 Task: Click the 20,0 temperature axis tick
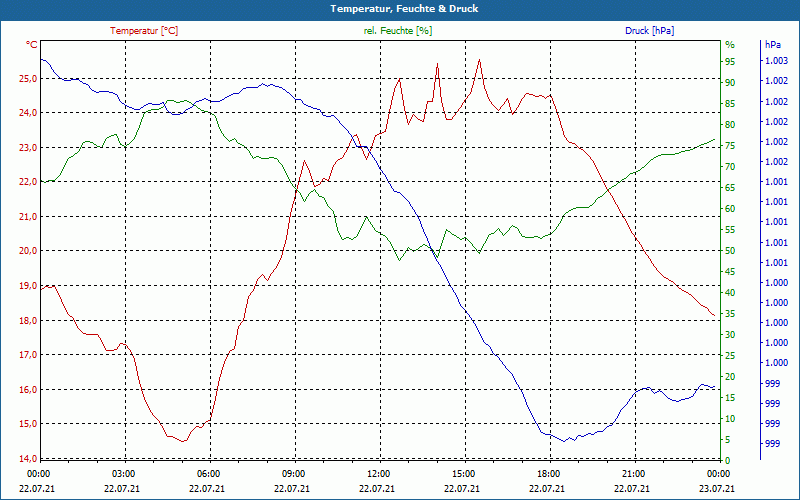pyautogui.click(x=28, y=251)
